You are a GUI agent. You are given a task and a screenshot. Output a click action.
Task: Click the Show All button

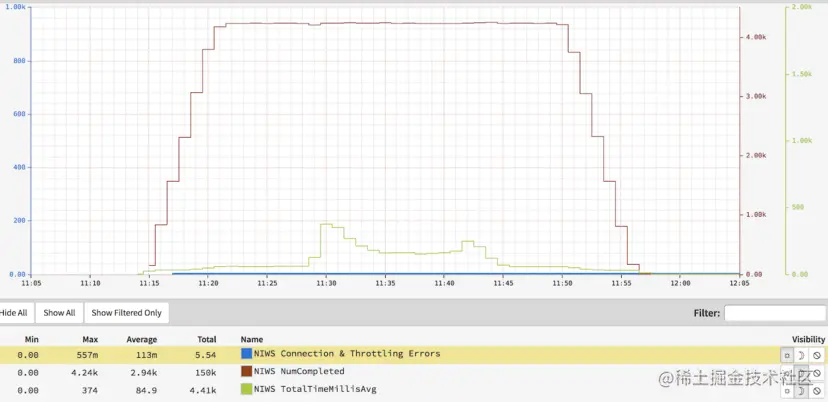(59, 313)
